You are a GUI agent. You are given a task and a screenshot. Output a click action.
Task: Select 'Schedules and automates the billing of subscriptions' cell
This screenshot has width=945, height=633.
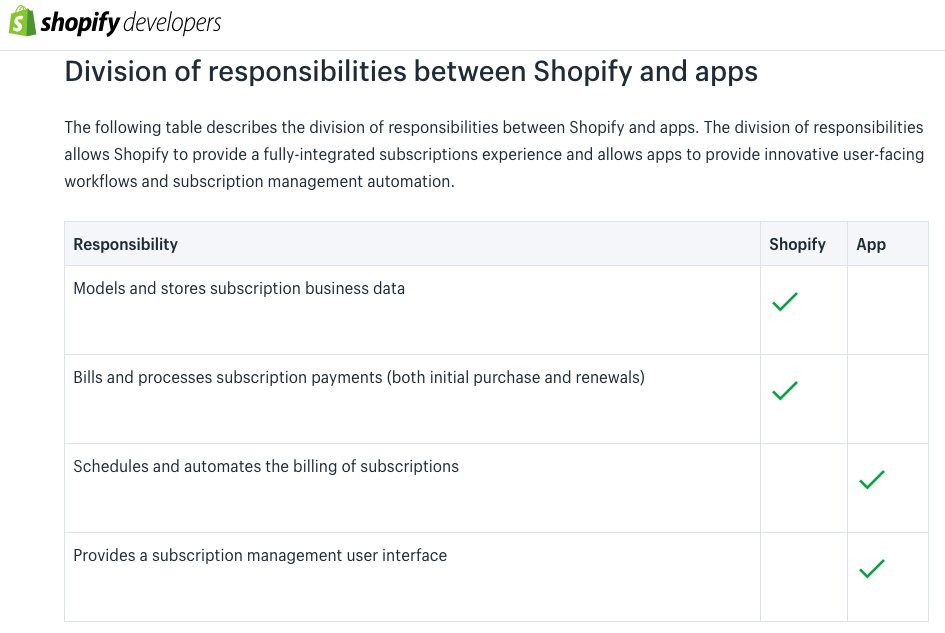pos(412,488)
